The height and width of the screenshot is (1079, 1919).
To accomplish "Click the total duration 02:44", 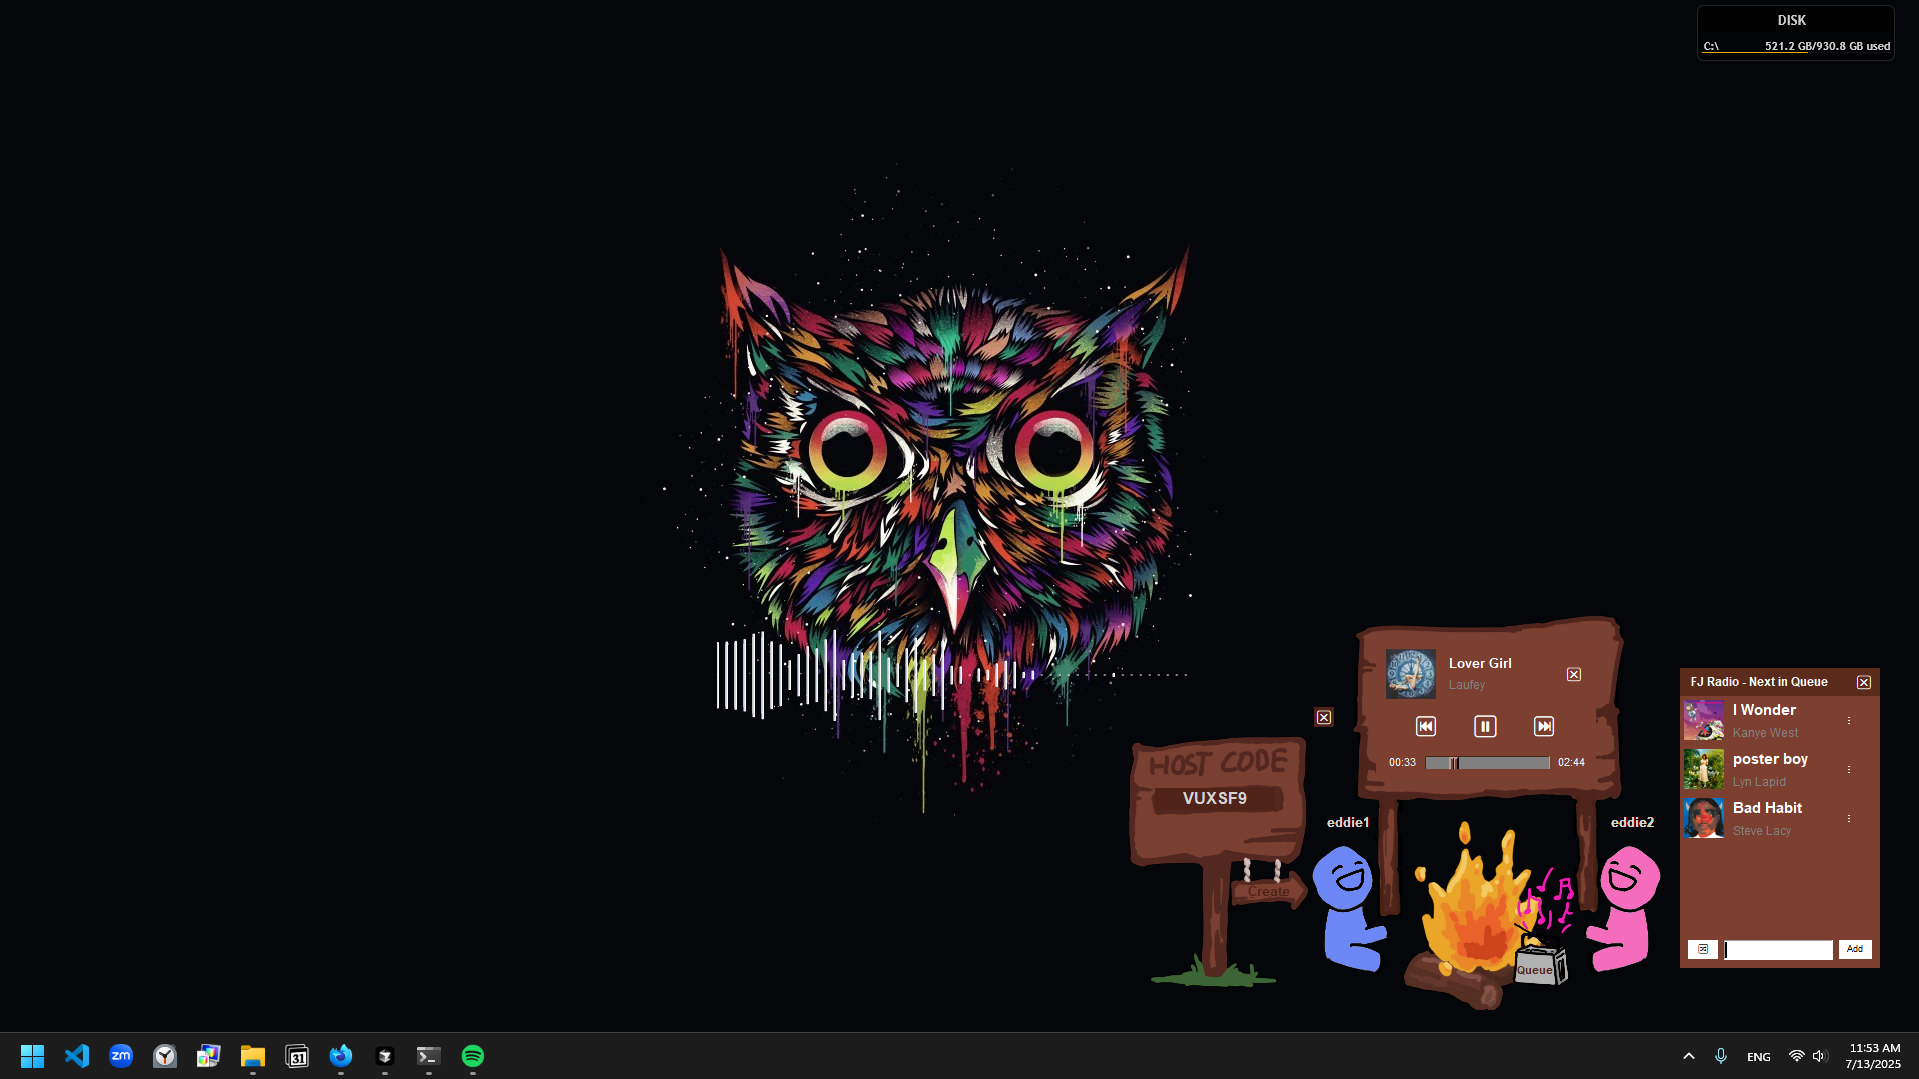I will click(x=1571, y=762).
